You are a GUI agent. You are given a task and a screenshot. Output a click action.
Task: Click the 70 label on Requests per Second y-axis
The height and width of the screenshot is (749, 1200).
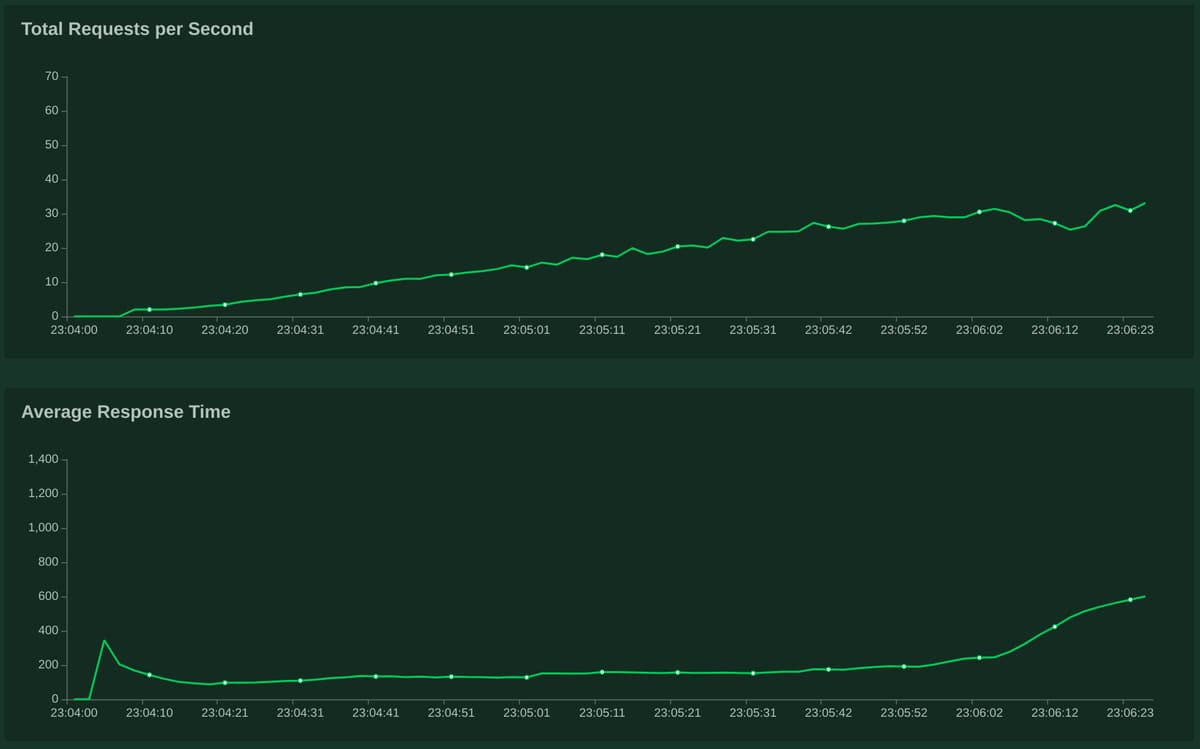52,77
